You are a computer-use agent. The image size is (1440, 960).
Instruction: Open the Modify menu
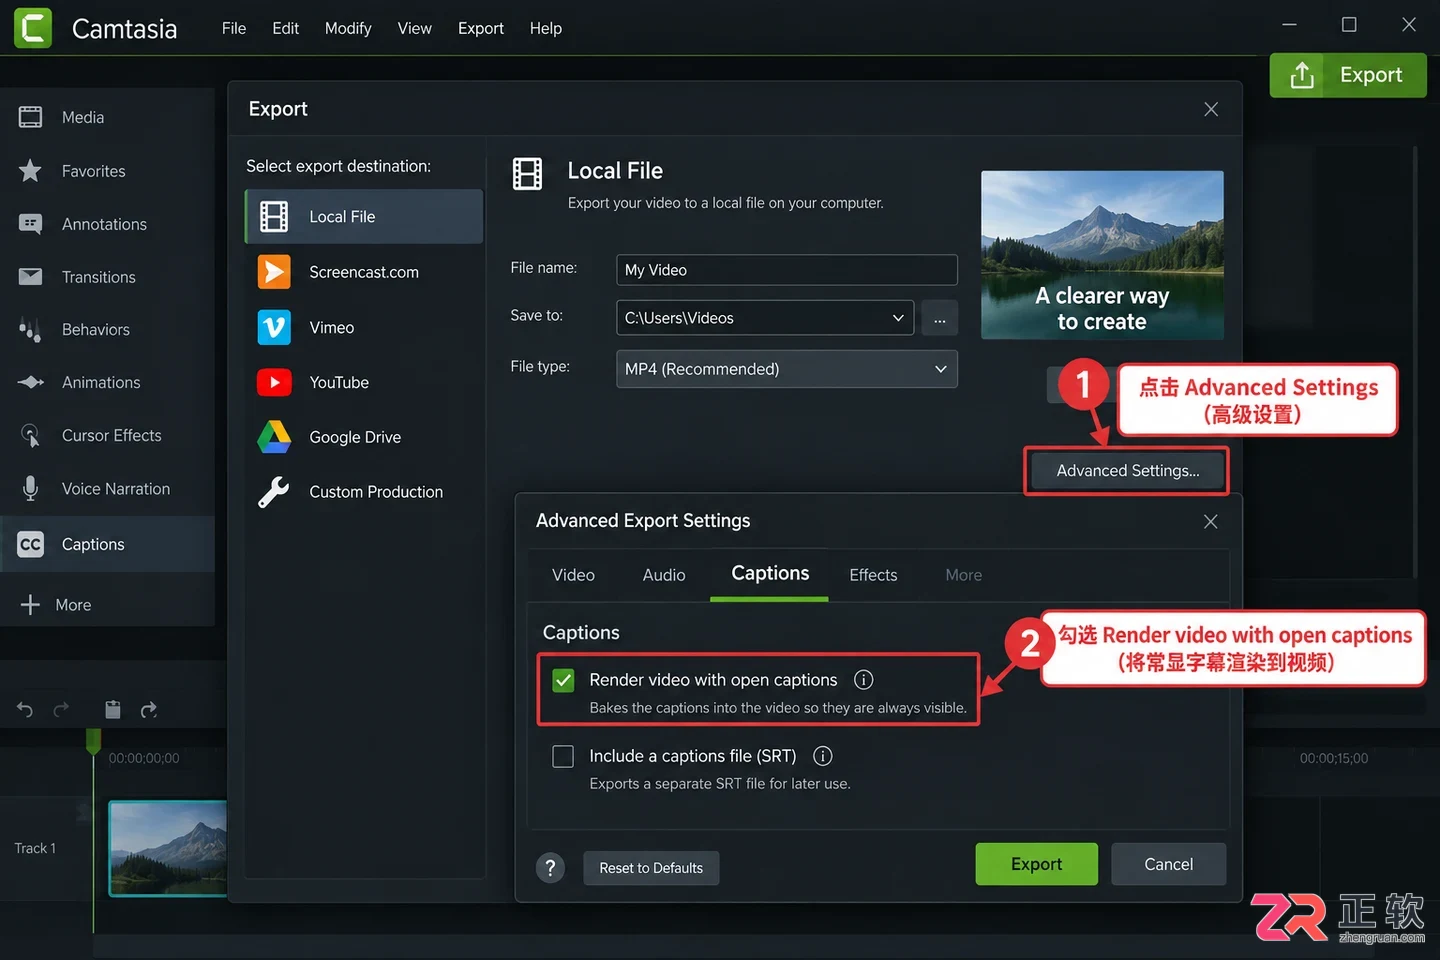pos(348,28)
